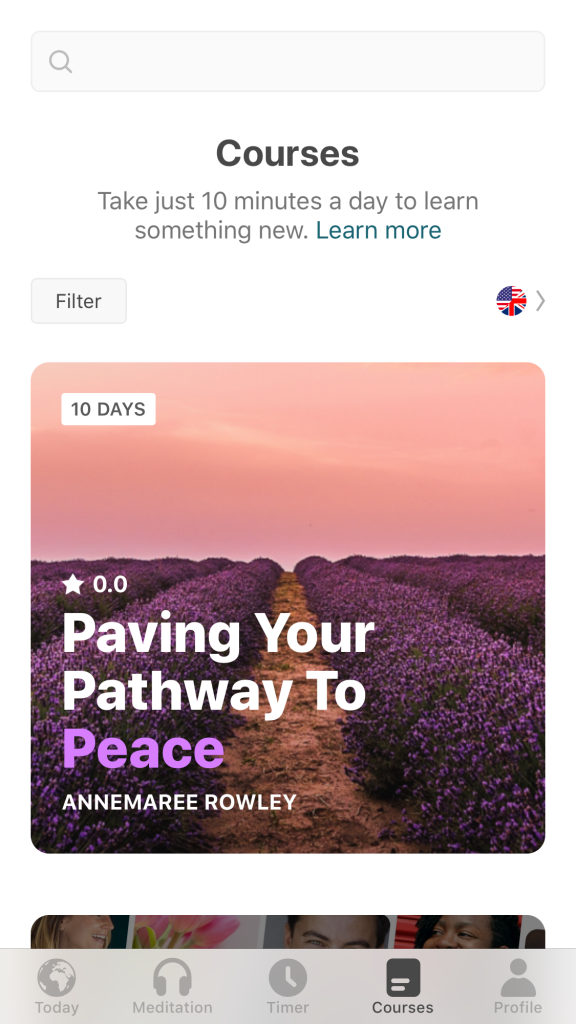Viewport: 576px width, 1024px height.
Task: Open the Today globe icon
Action: click(57, 978)
